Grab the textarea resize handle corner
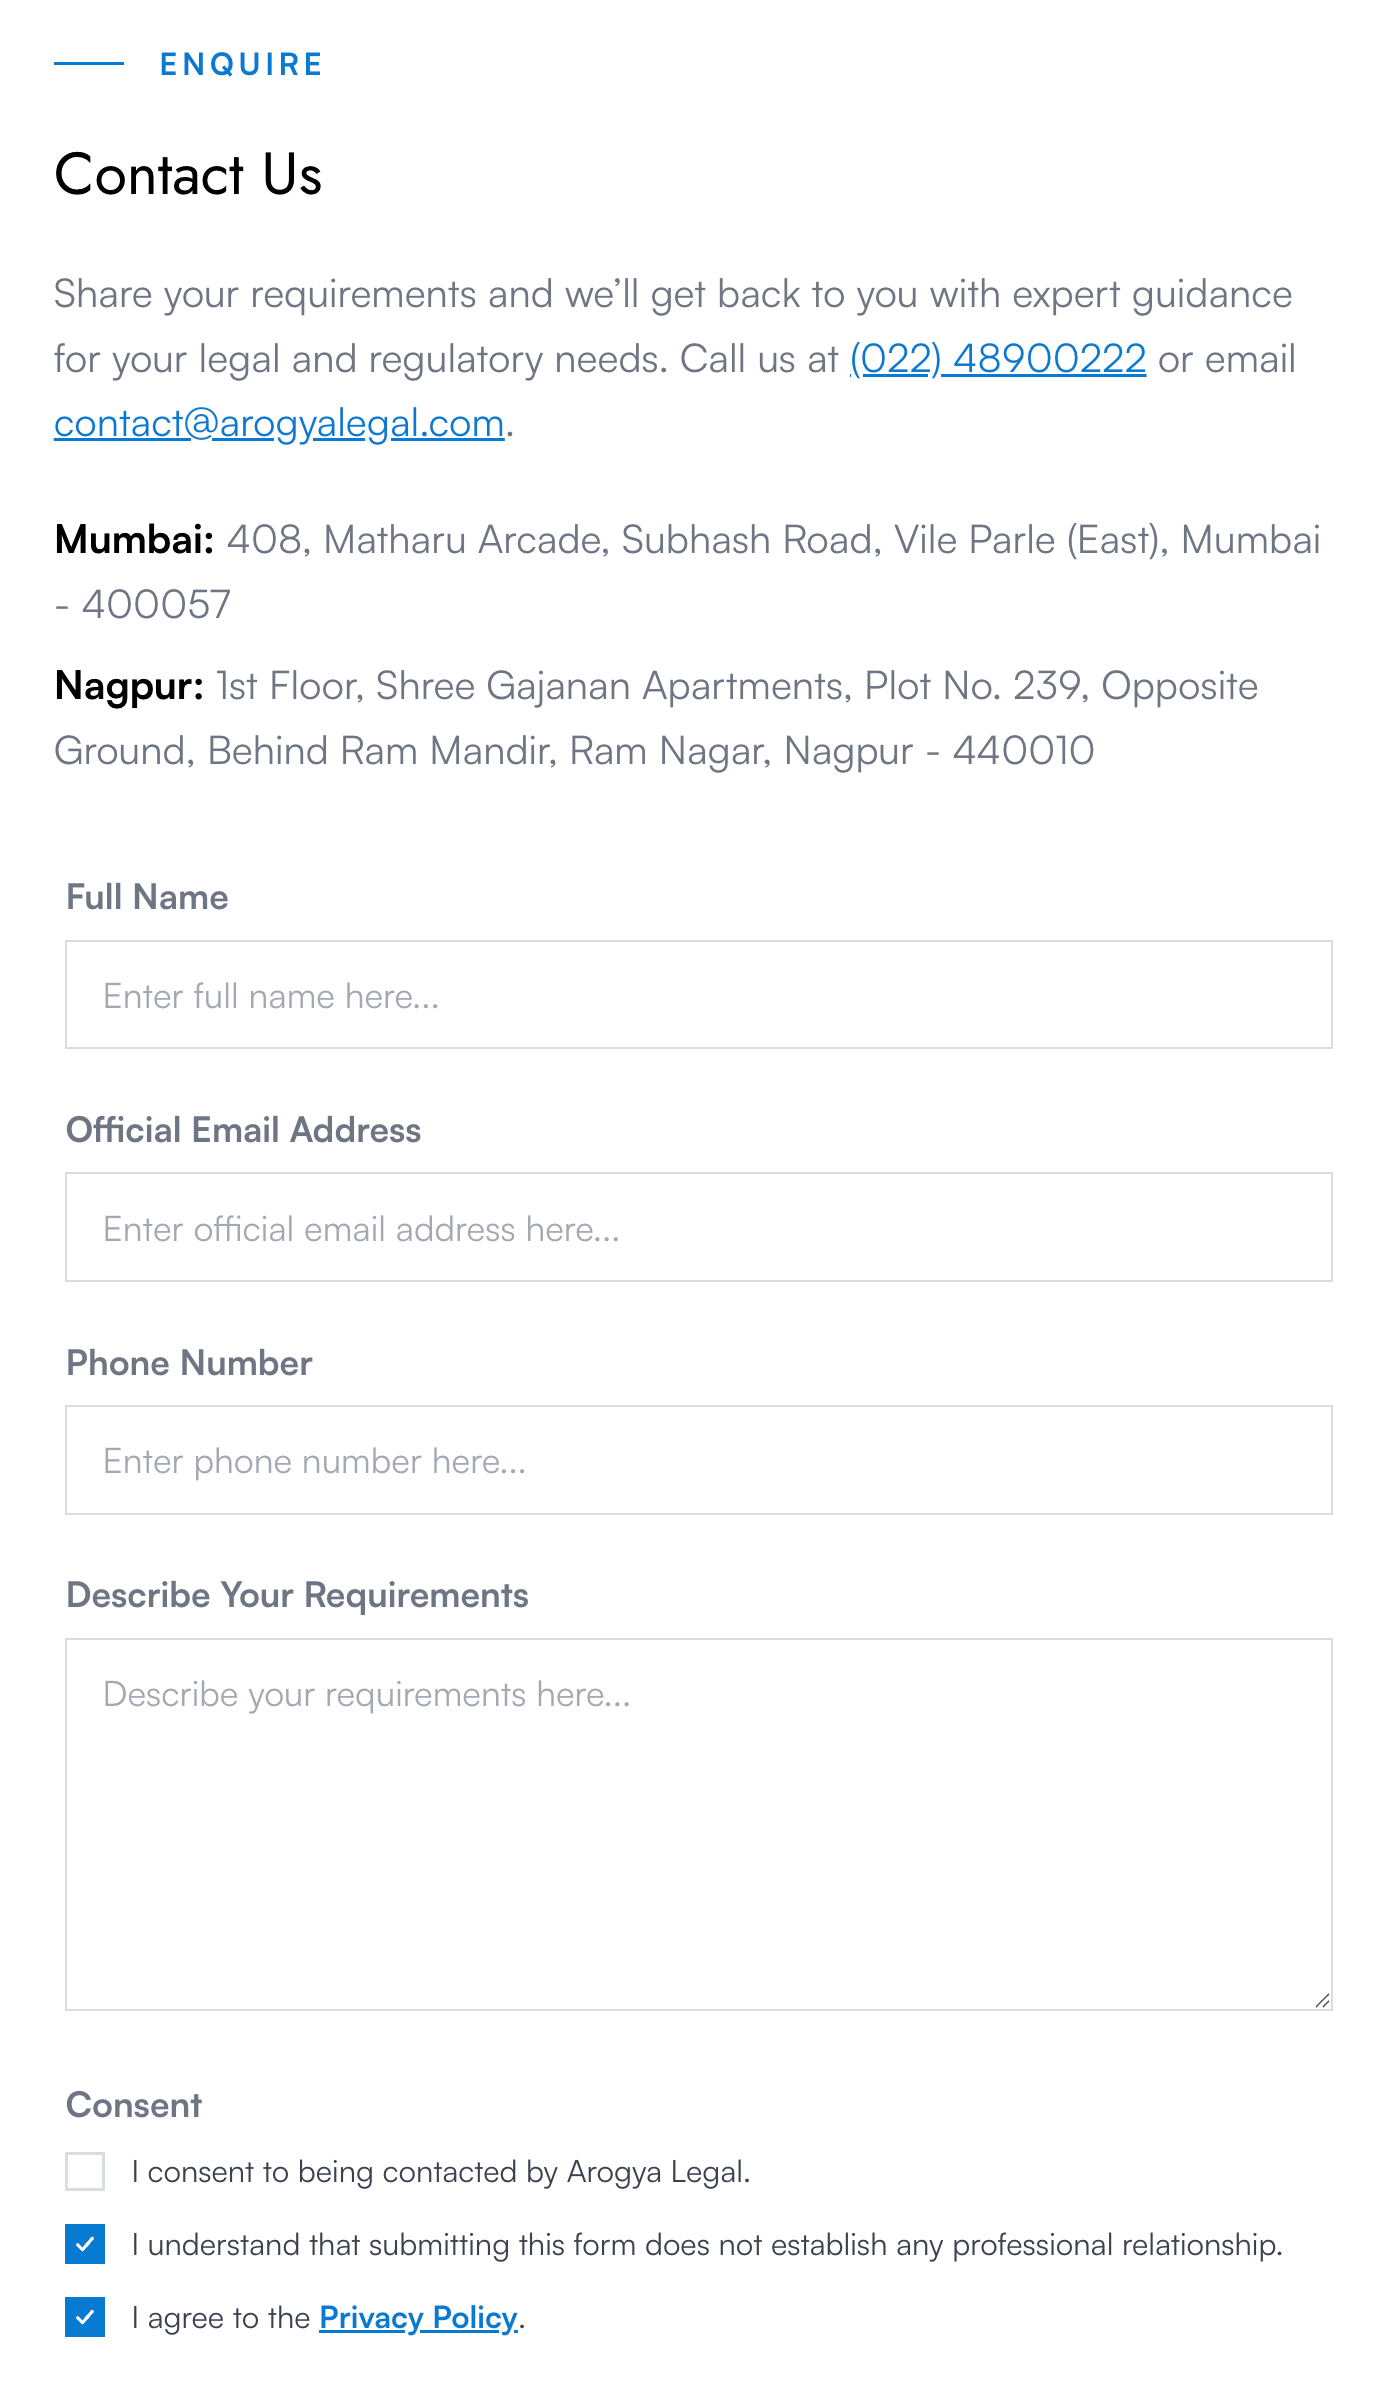The width and height of the screenshot is (1386, 2404). point(1322,2000)
